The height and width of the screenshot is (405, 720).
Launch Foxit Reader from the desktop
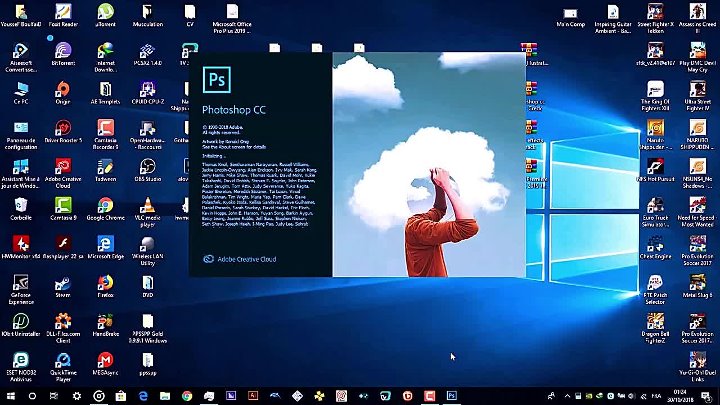[x=62, y=12]
